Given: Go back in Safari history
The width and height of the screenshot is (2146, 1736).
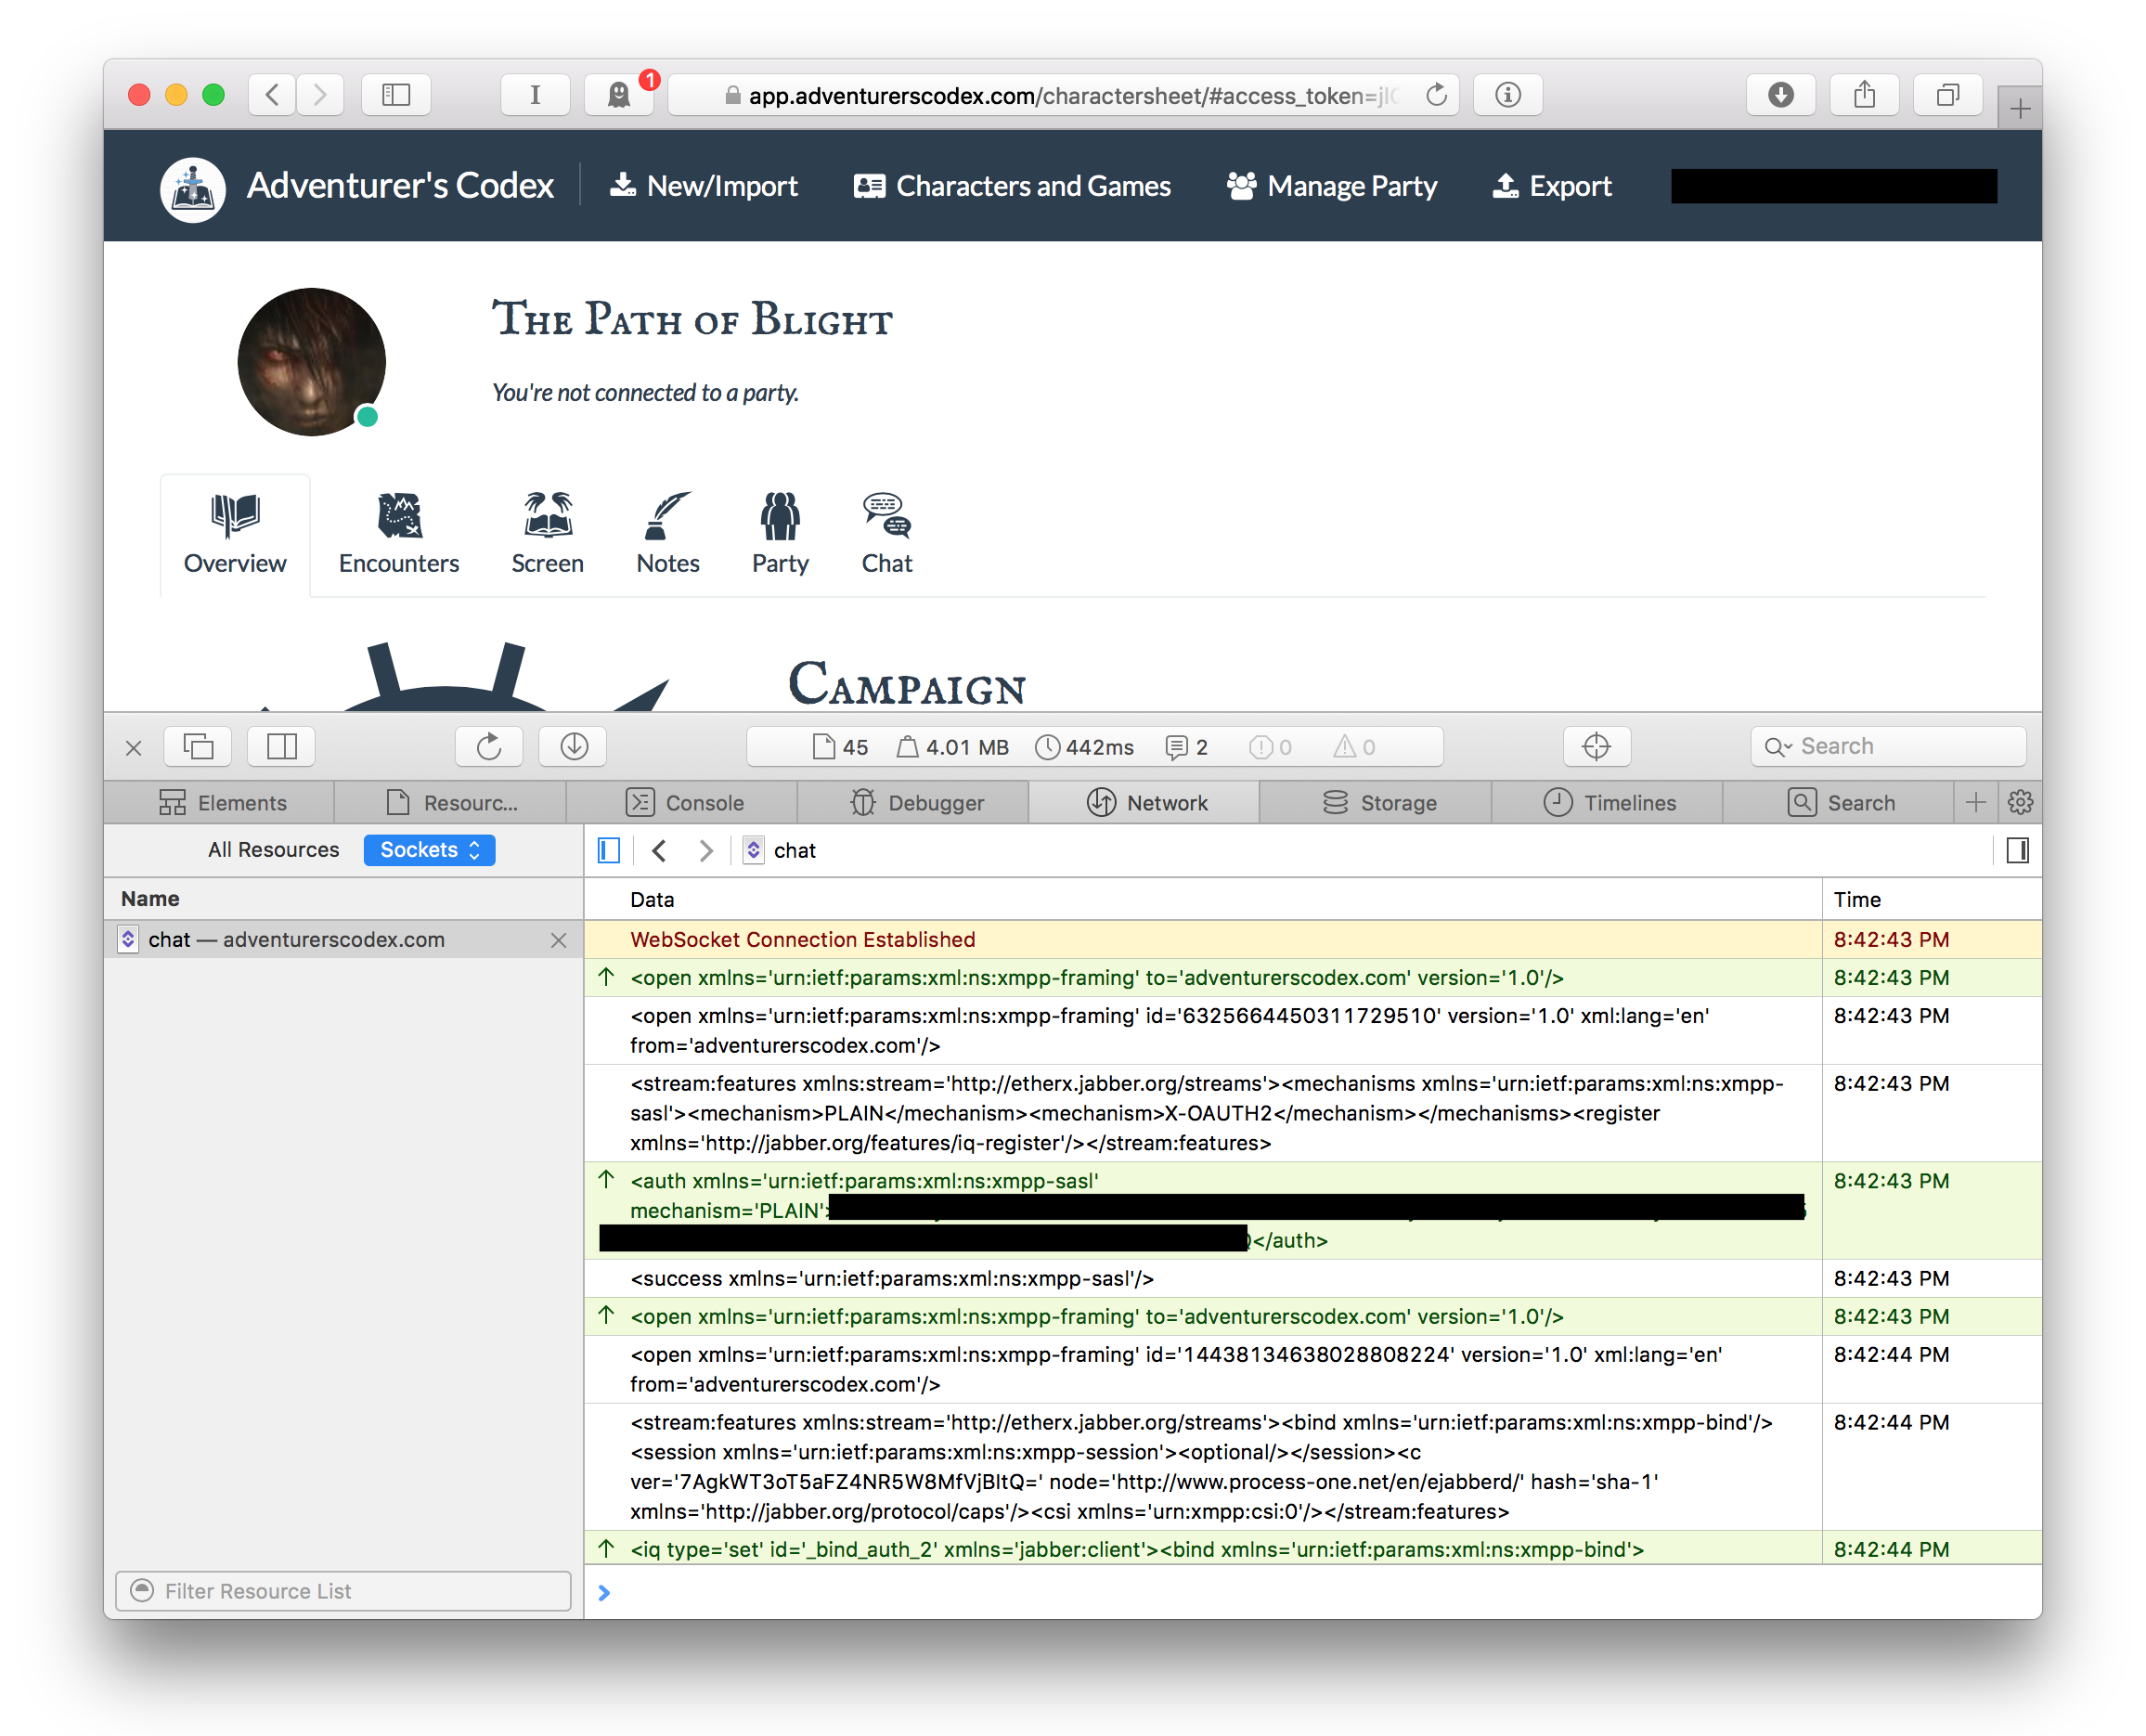Looking at the screenshot, I should click(272, 95).
